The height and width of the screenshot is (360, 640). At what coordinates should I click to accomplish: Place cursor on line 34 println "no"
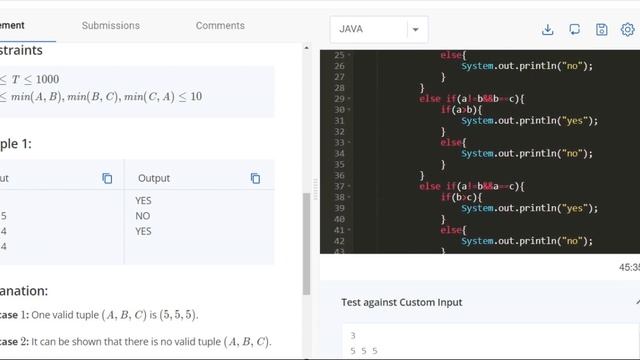click(527, 153)
